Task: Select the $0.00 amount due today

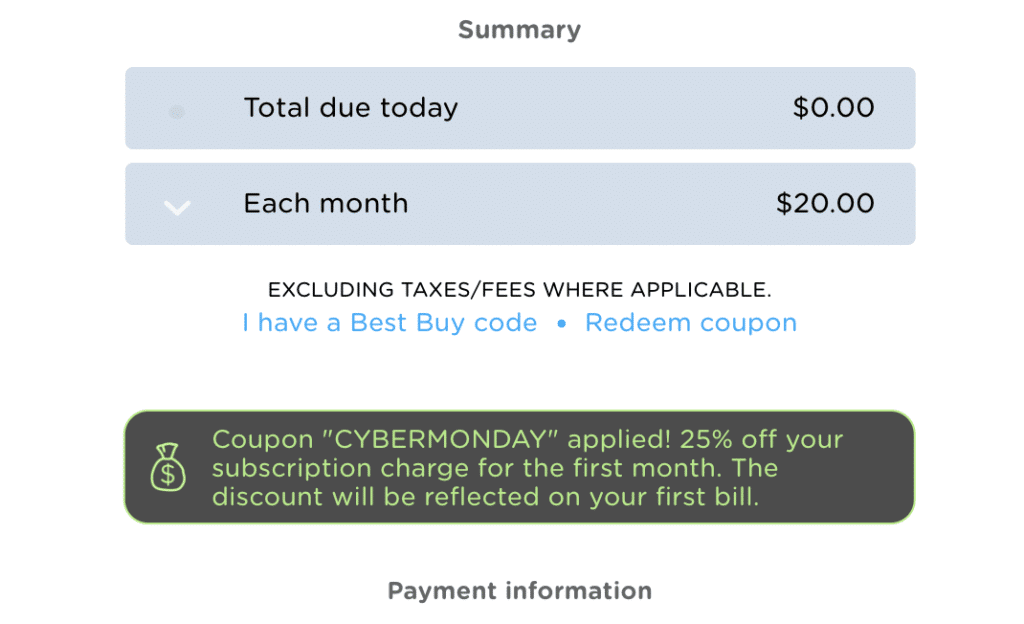Action: click(x=833, y=108)
